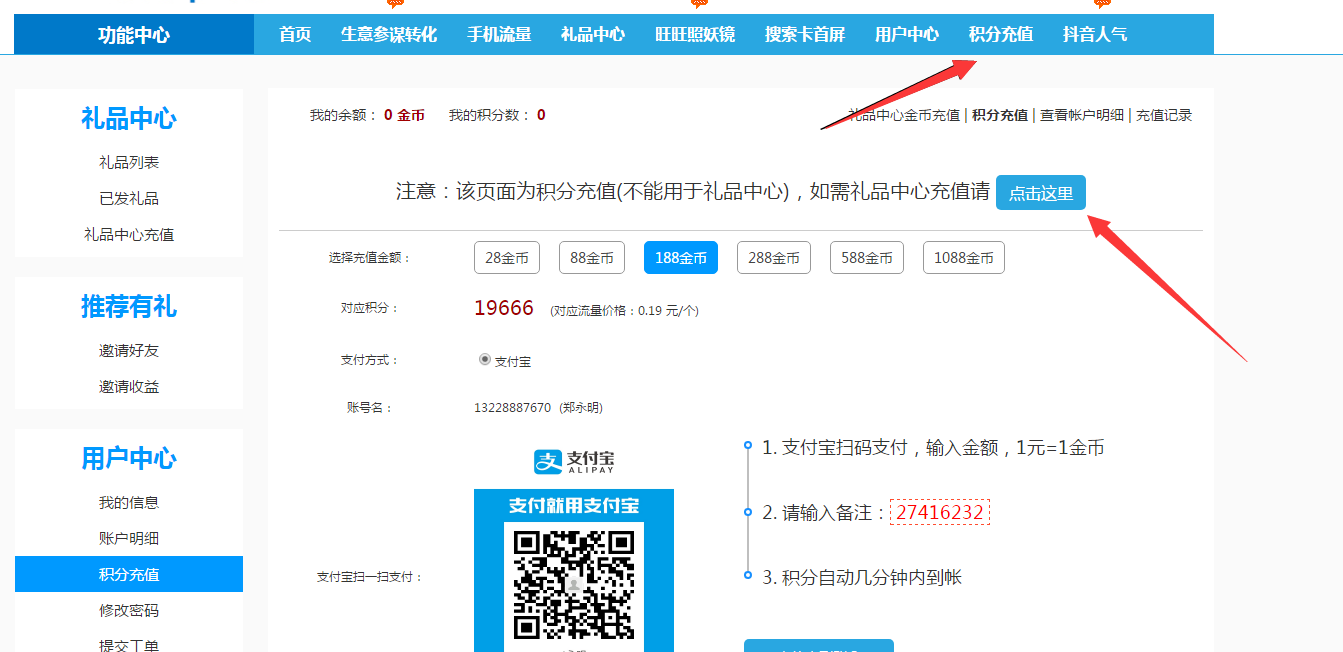Click account name 13228887670 (郑永明)
1343x652 pixels.
(x=539, y=408)
